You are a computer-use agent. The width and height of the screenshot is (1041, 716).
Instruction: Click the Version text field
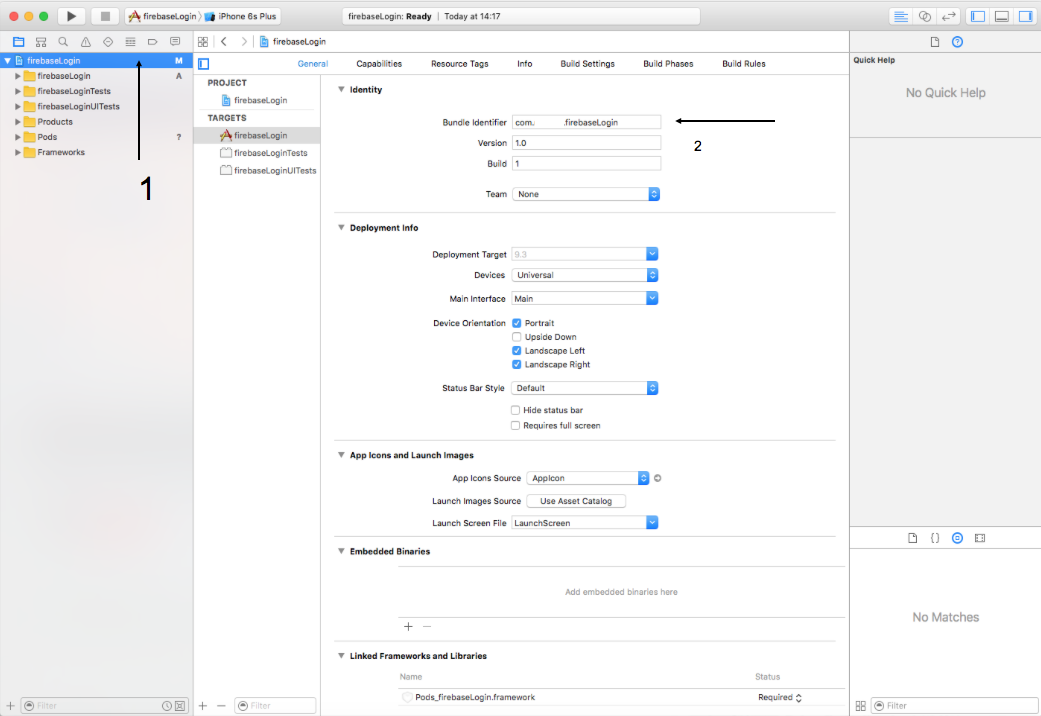(x=586, y=143)
